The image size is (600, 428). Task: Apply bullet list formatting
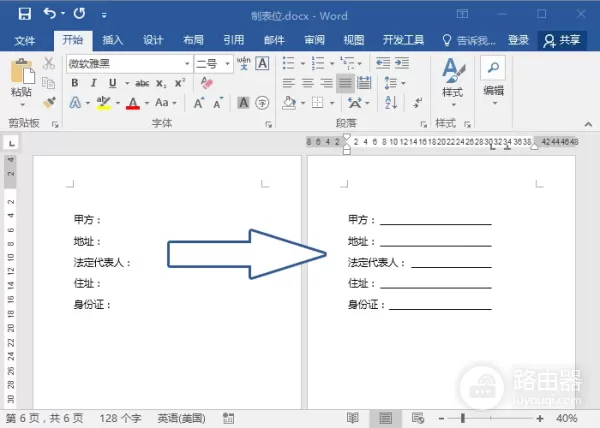pos(289,63)
